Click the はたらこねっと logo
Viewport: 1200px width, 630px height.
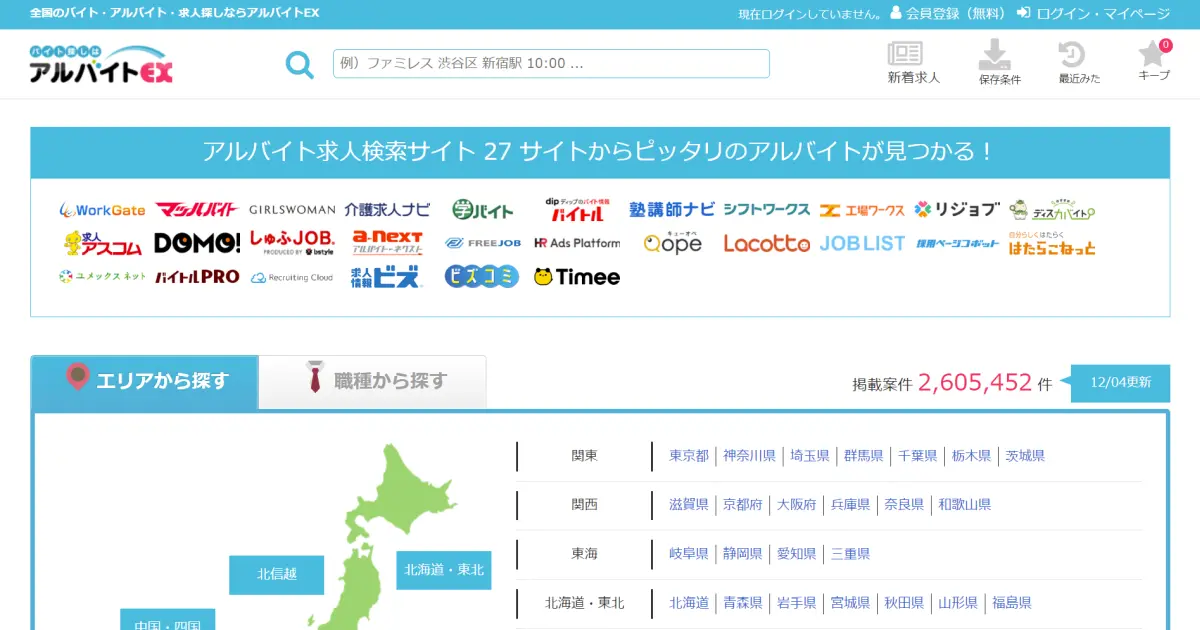click(x=1052, y=243)
